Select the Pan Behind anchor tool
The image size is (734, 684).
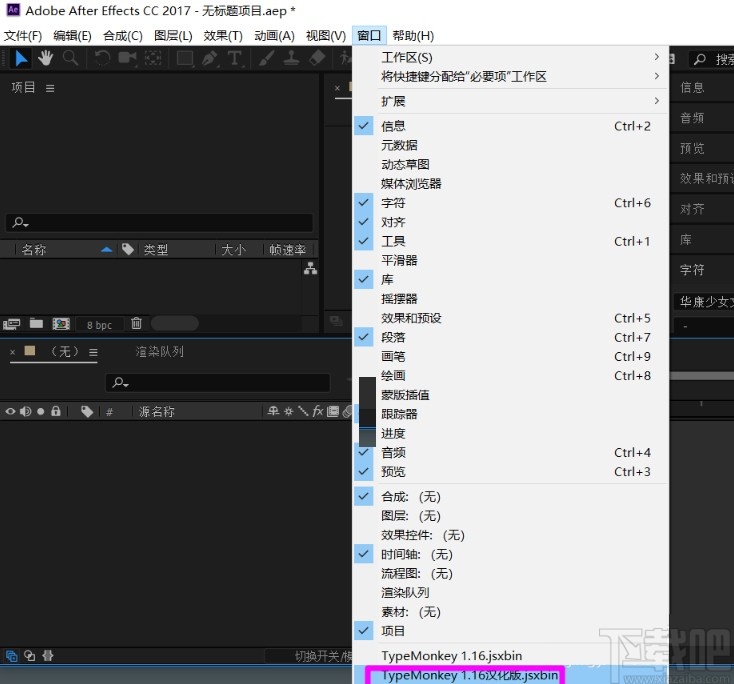click(x=153, y=59)
